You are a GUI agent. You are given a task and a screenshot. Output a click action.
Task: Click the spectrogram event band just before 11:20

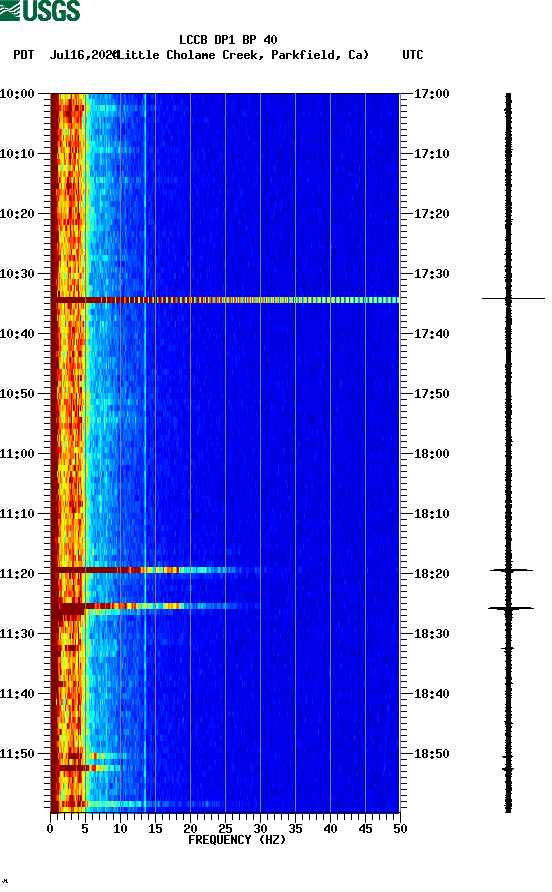(x=155, y=570)
